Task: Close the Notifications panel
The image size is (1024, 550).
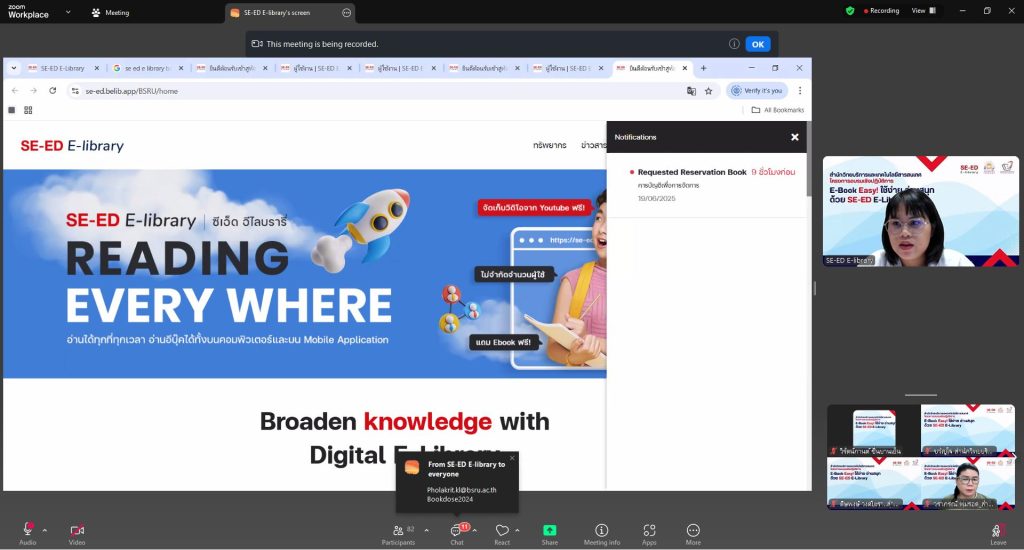Action: (x=795, y=137)
